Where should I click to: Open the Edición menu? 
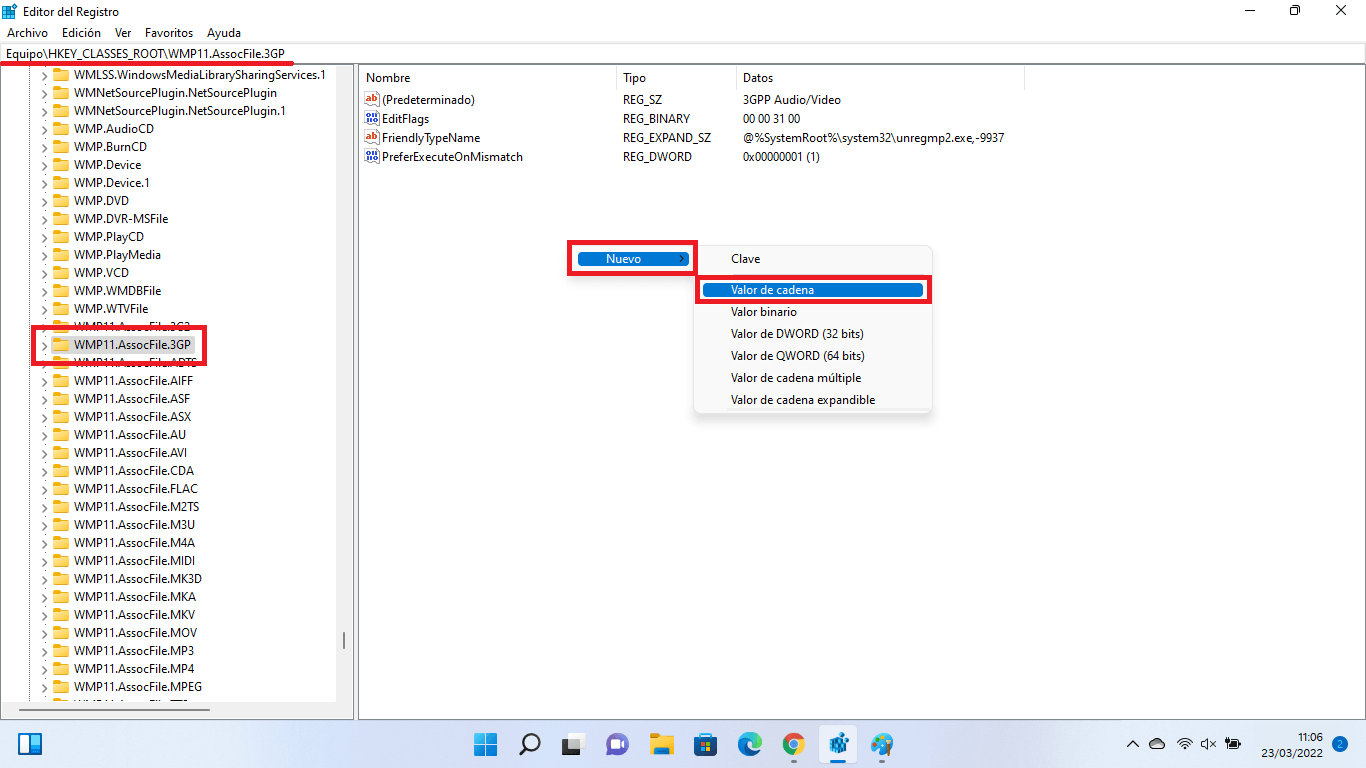coord(81,33)
